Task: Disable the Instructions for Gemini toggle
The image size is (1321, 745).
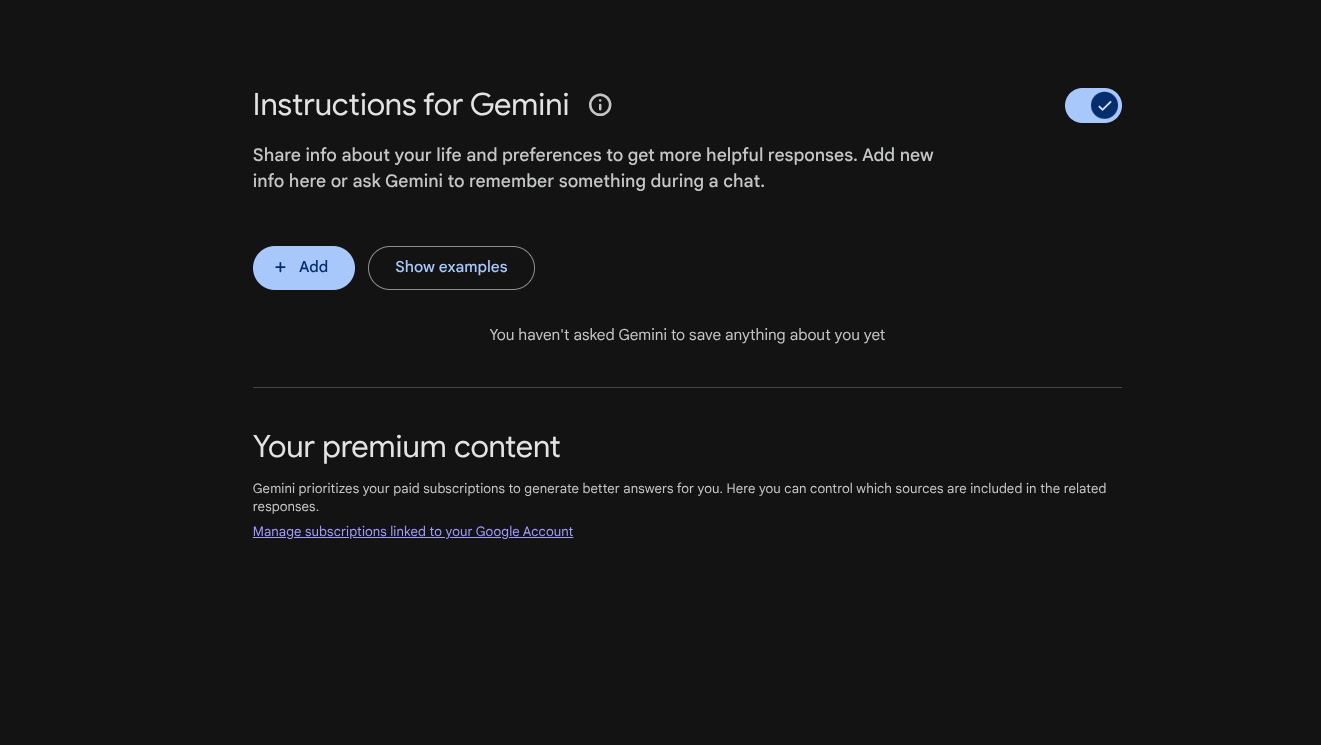Action: [1093, 106]
